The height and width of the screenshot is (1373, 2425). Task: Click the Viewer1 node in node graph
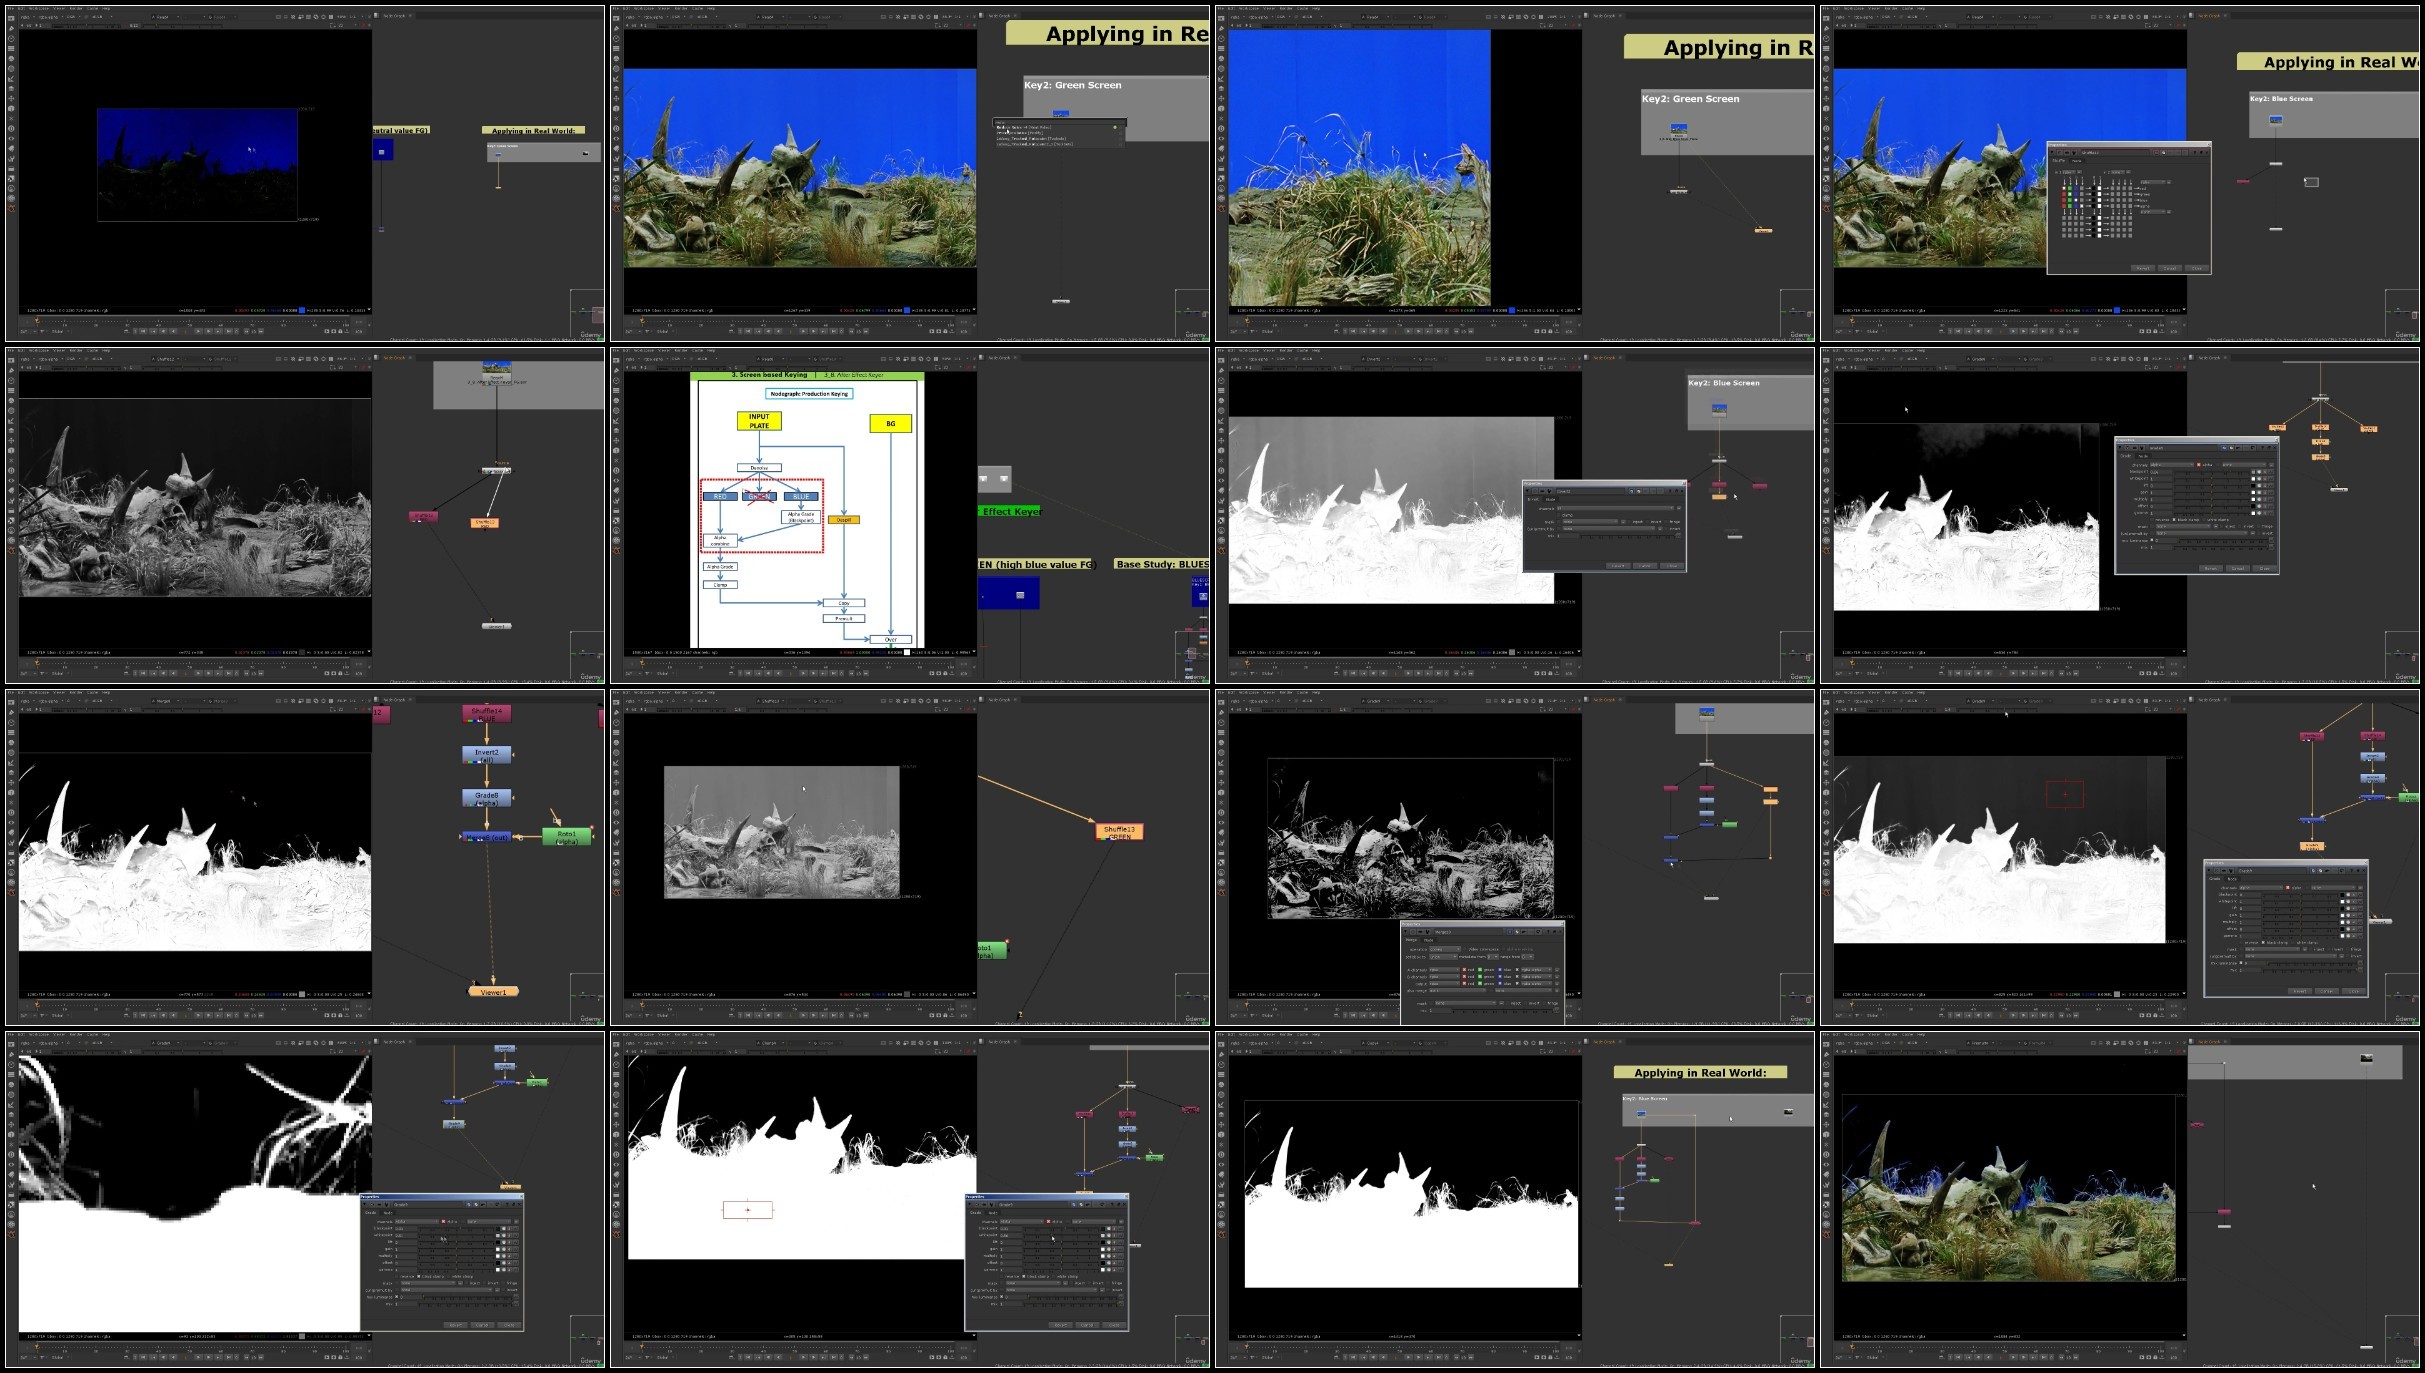493,992
